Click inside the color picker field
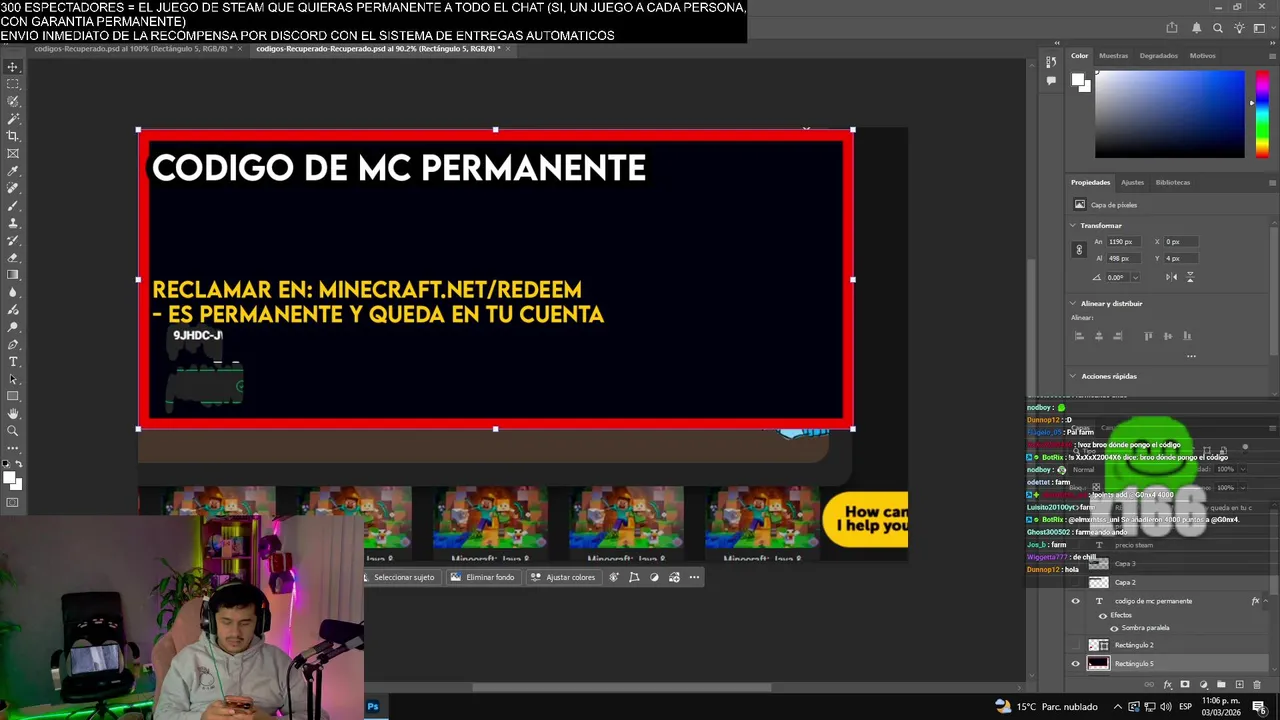The height and width of the screenshot is (720, 1280). pyautogui.click(x=1170, y=114)
